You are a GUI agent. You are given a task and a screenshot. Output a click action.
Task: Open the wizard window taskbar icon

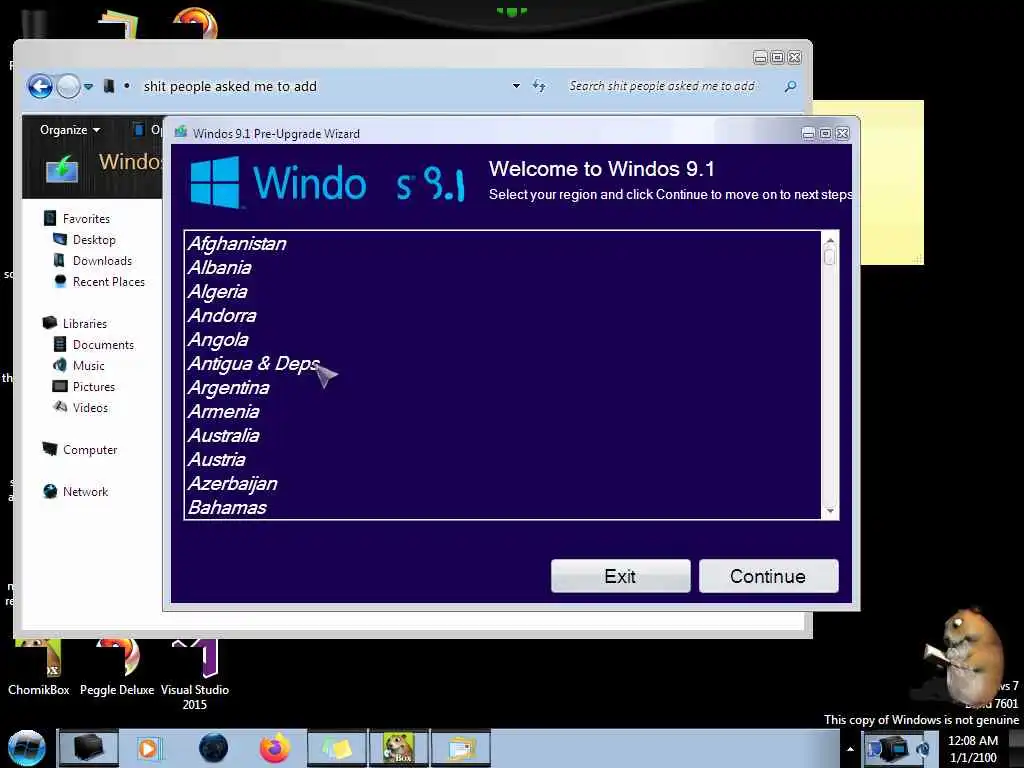[x=461, y=748]
